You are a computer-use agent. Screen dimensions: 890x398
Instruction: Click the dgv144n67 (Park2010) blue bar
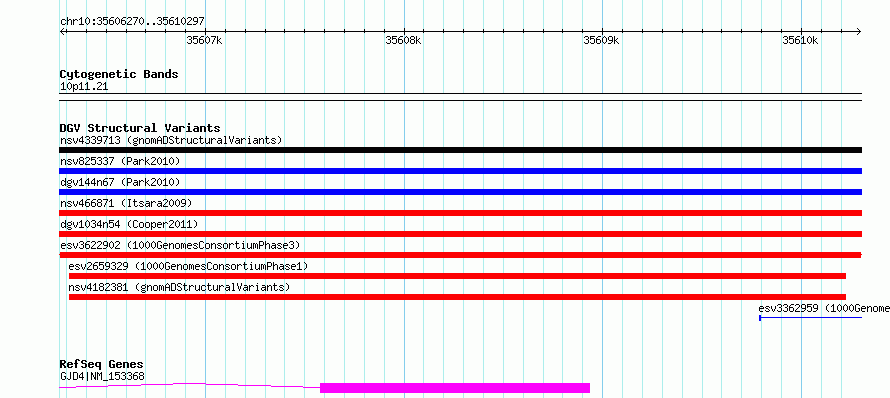tap(460, 192)
